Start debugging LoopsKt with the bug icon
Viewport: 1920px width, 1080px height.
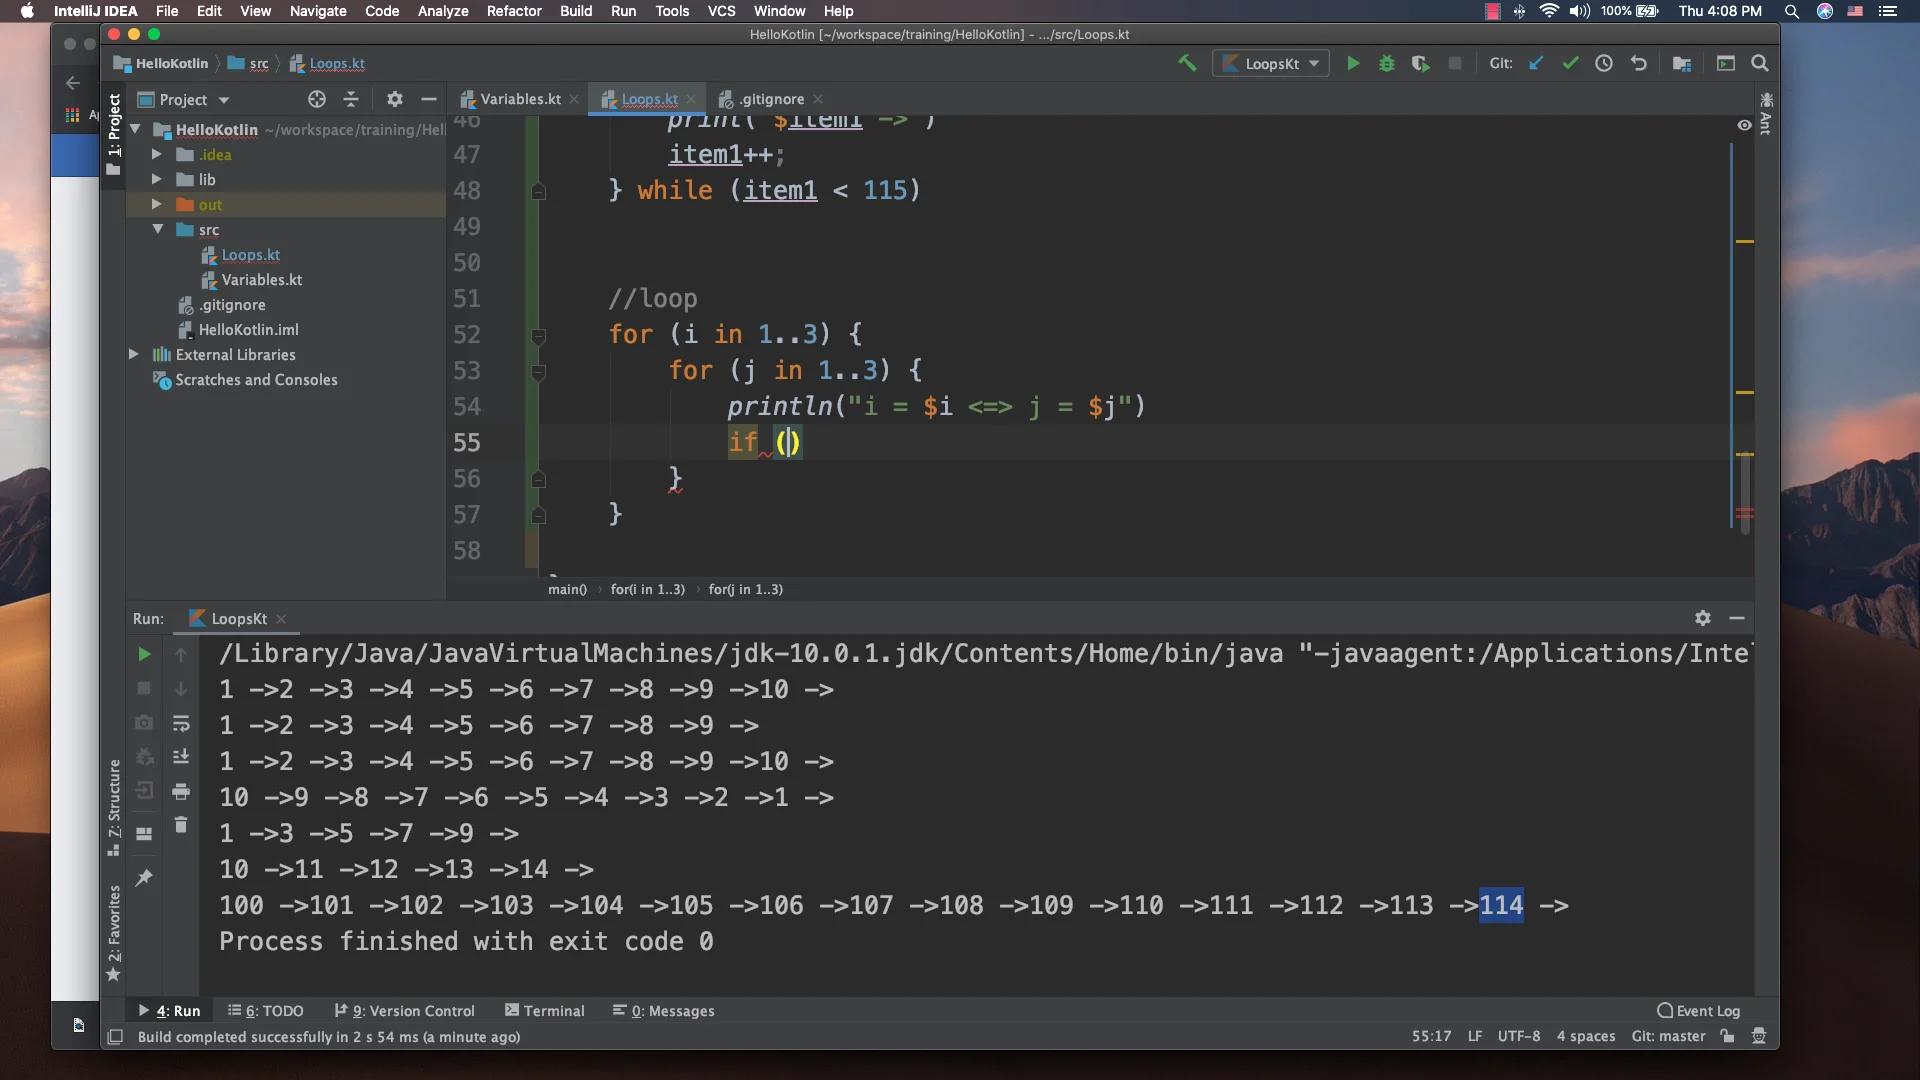[x=1387, y=62]
